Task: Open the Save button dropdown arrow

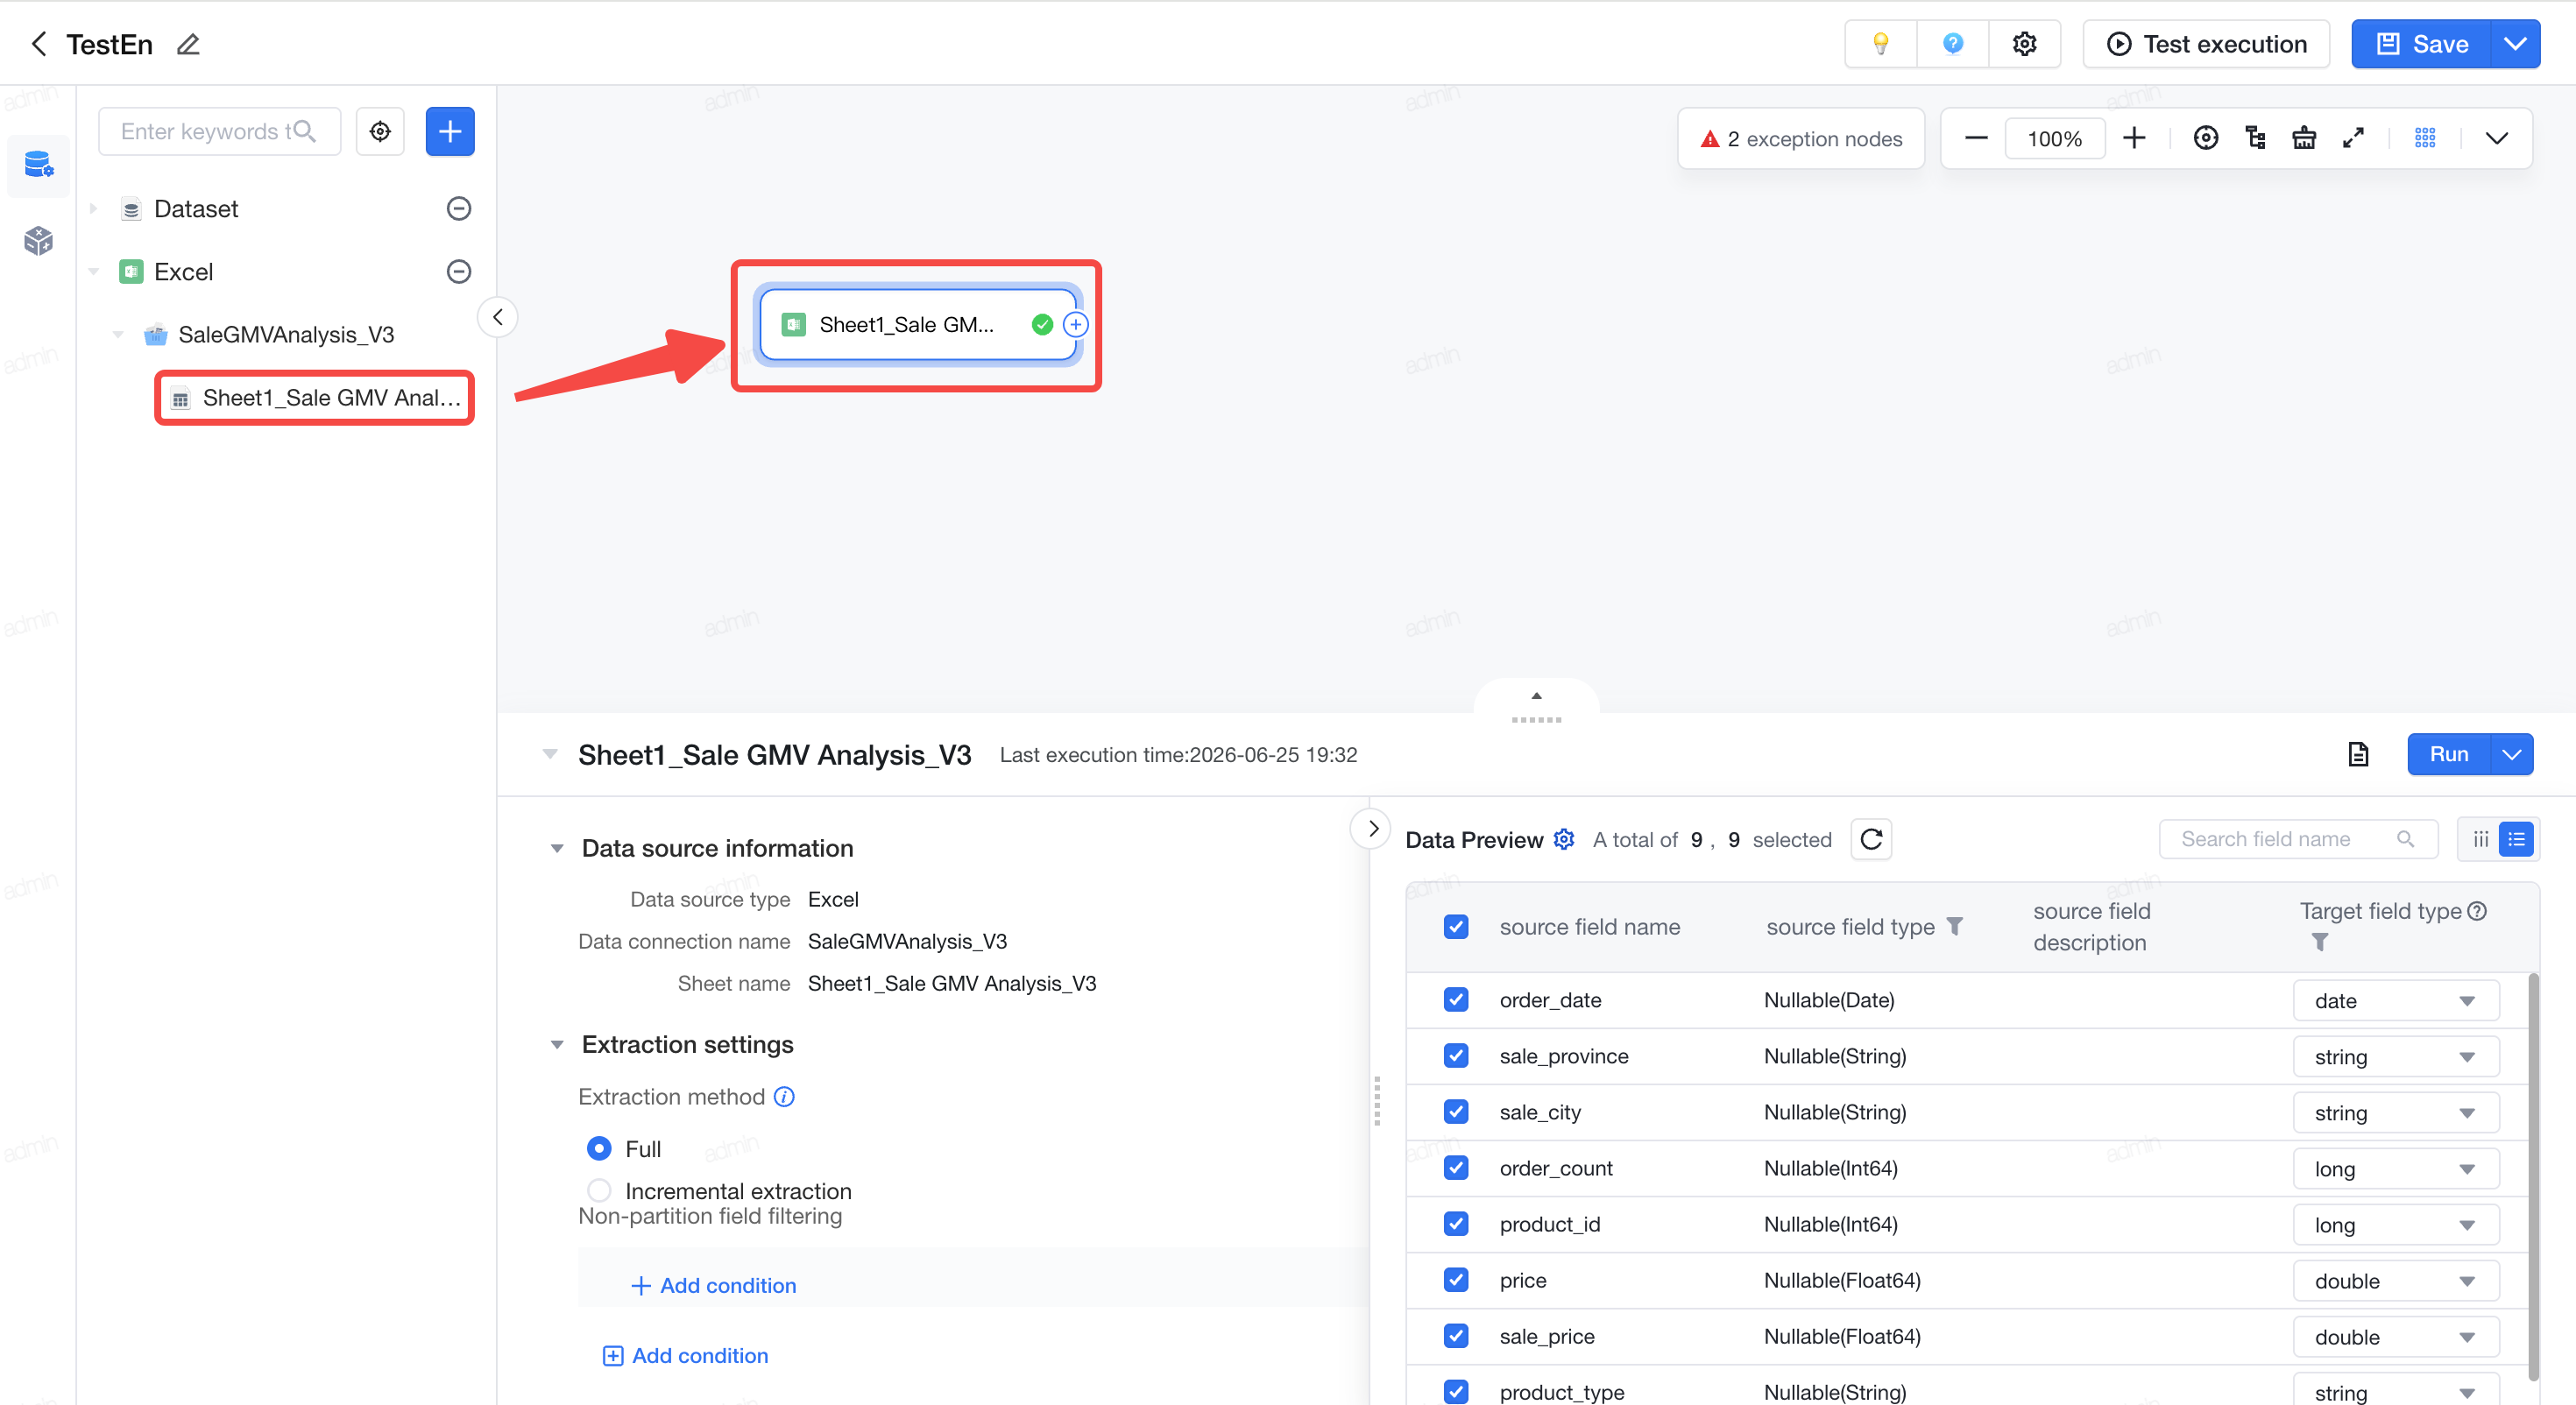Action: 2515,44
